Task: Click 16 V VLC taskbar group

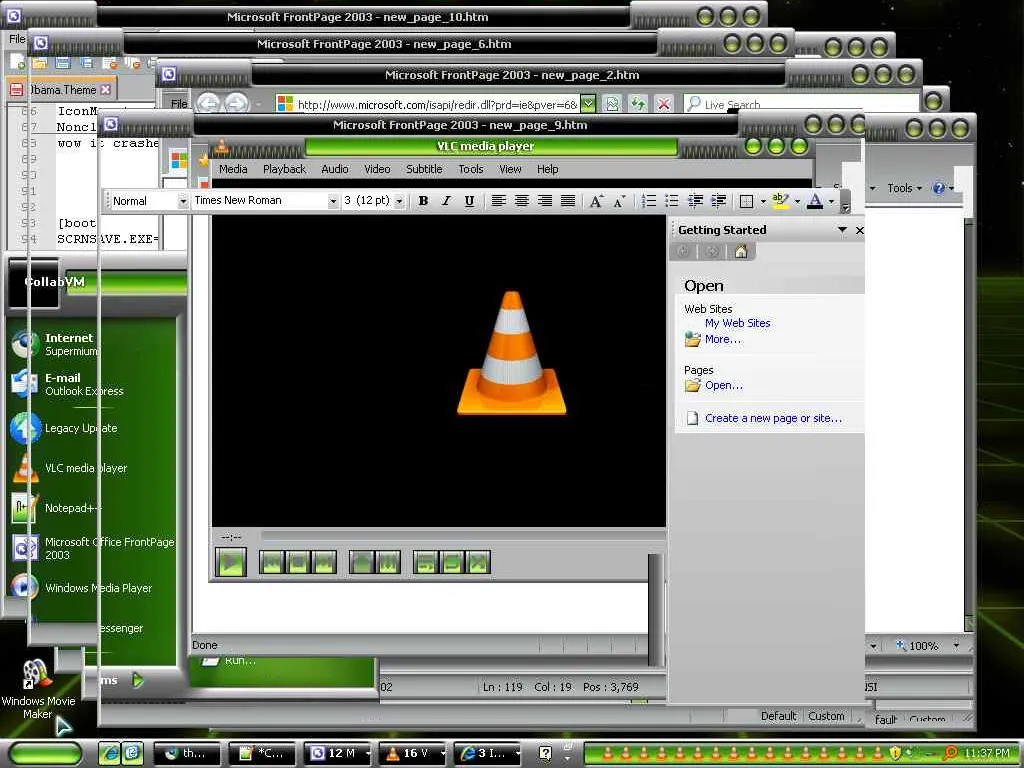Action: point(413,753)
